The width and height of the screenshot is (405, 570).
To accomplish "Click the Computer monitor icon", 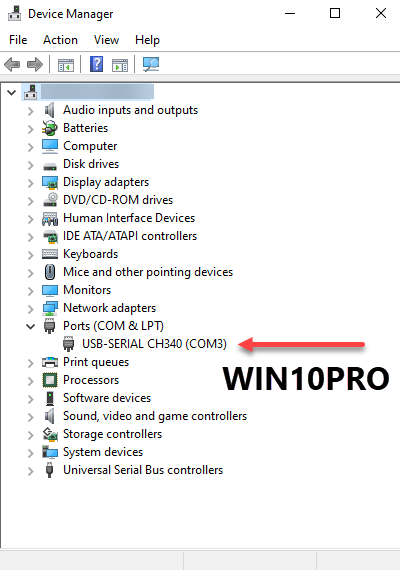I will coord(50,146).
